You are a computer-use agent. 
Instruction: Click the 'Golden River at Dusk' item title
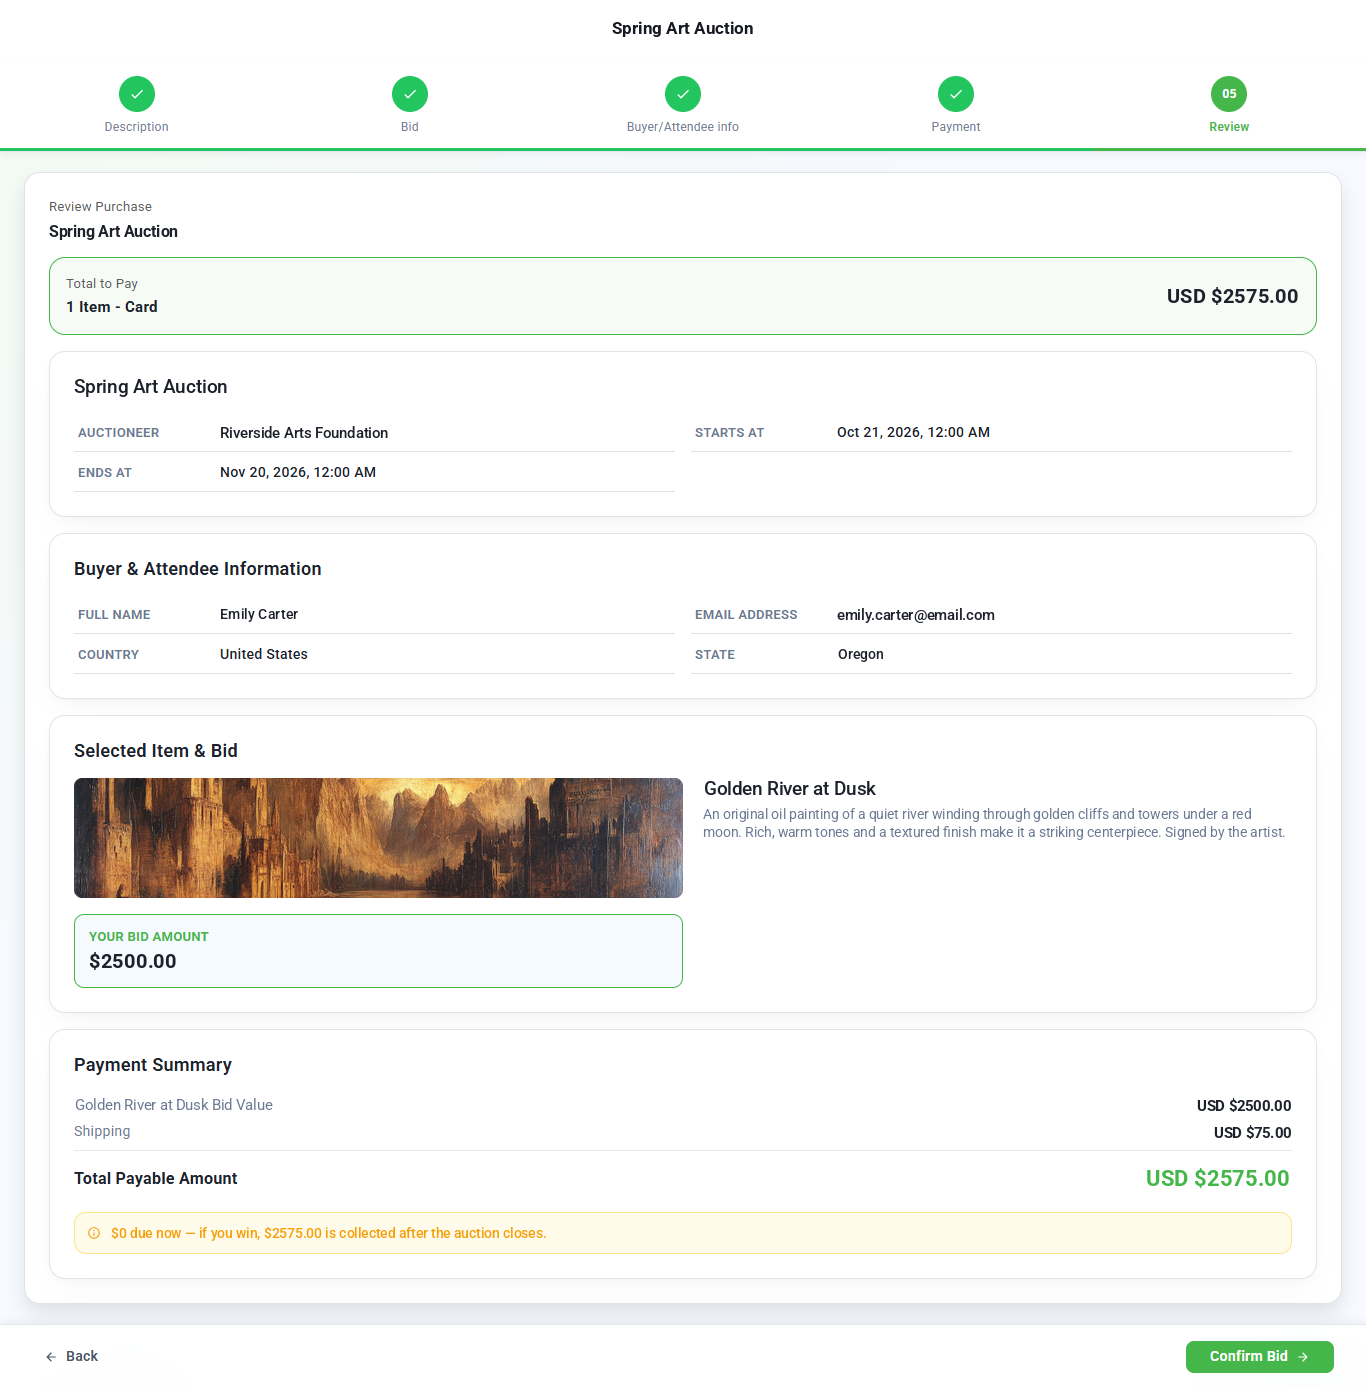790,789
